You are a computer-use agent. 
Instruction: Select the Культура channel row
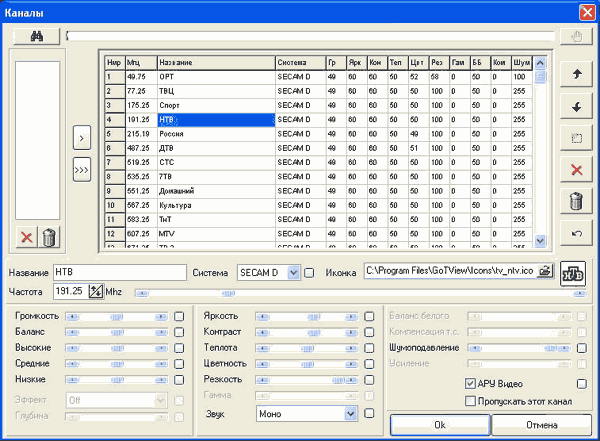[318, 205]
